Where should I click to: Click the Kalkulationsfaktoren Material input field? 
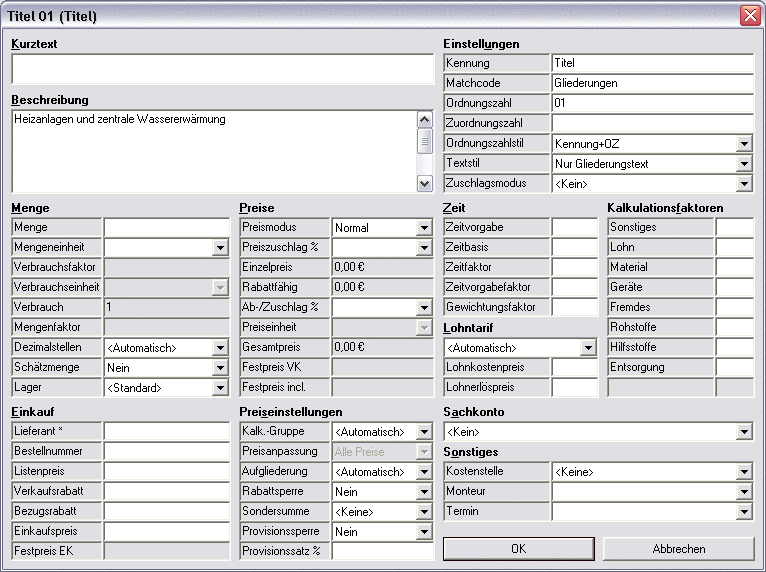coord(735,267)
